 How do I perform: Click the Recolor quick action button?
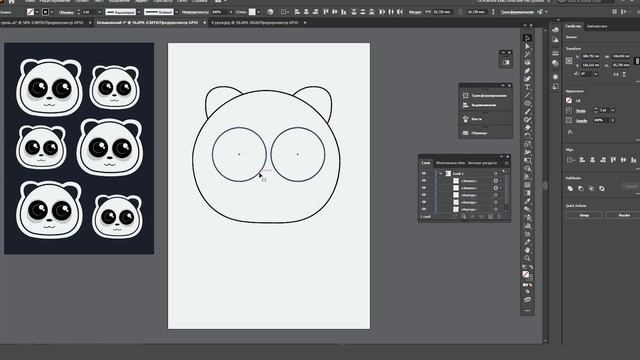623,215
